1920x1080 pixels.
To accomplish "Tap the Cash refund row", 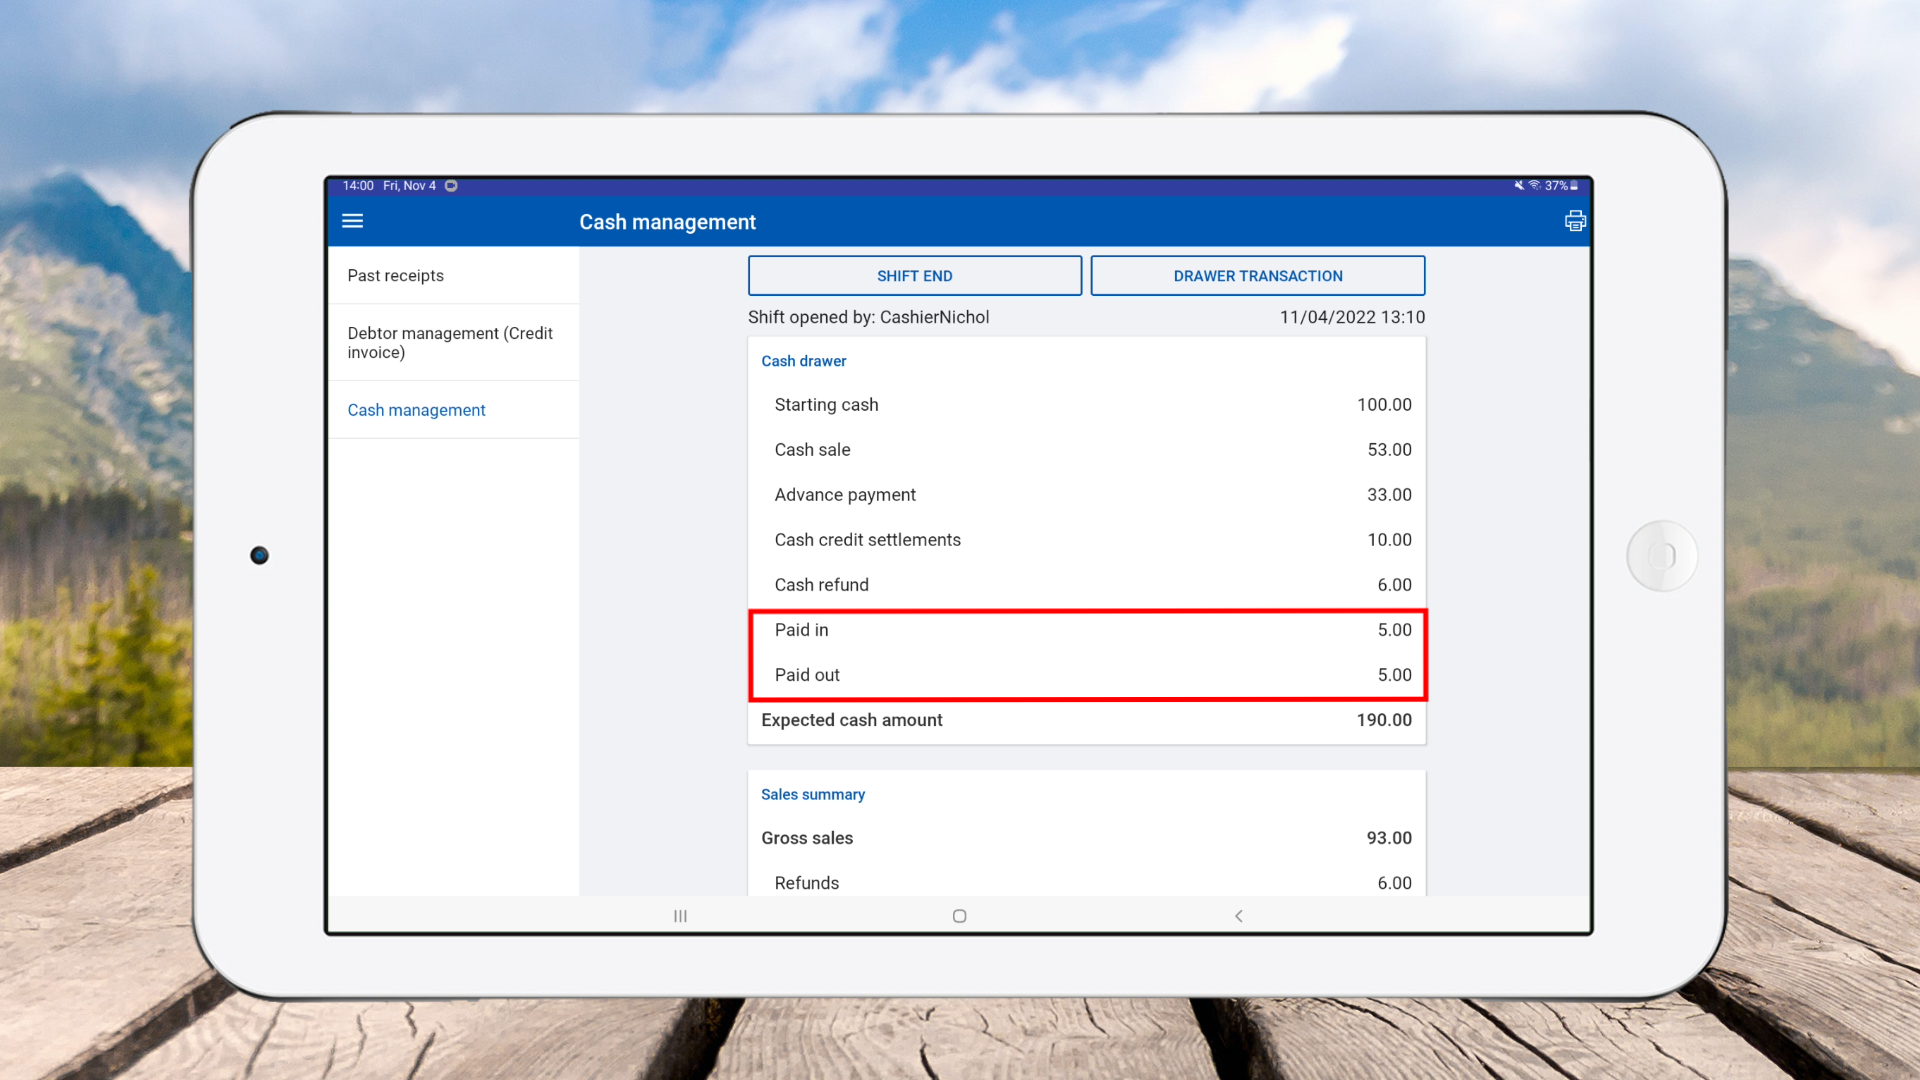I will pyautogui.click(x=1086, y=585).
